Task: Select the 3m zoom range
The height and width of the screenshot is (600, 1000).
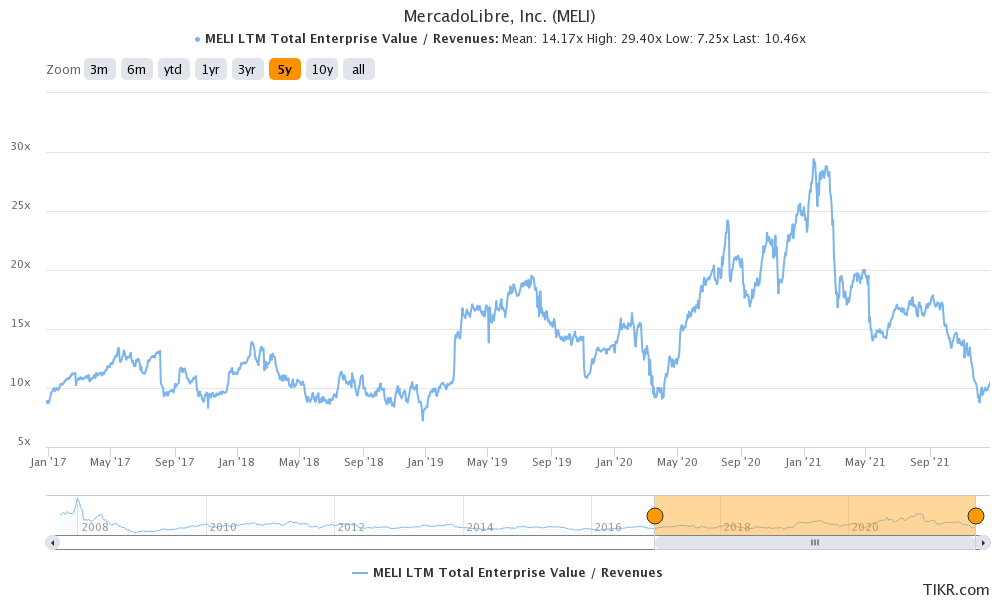Action: [98, 69]
